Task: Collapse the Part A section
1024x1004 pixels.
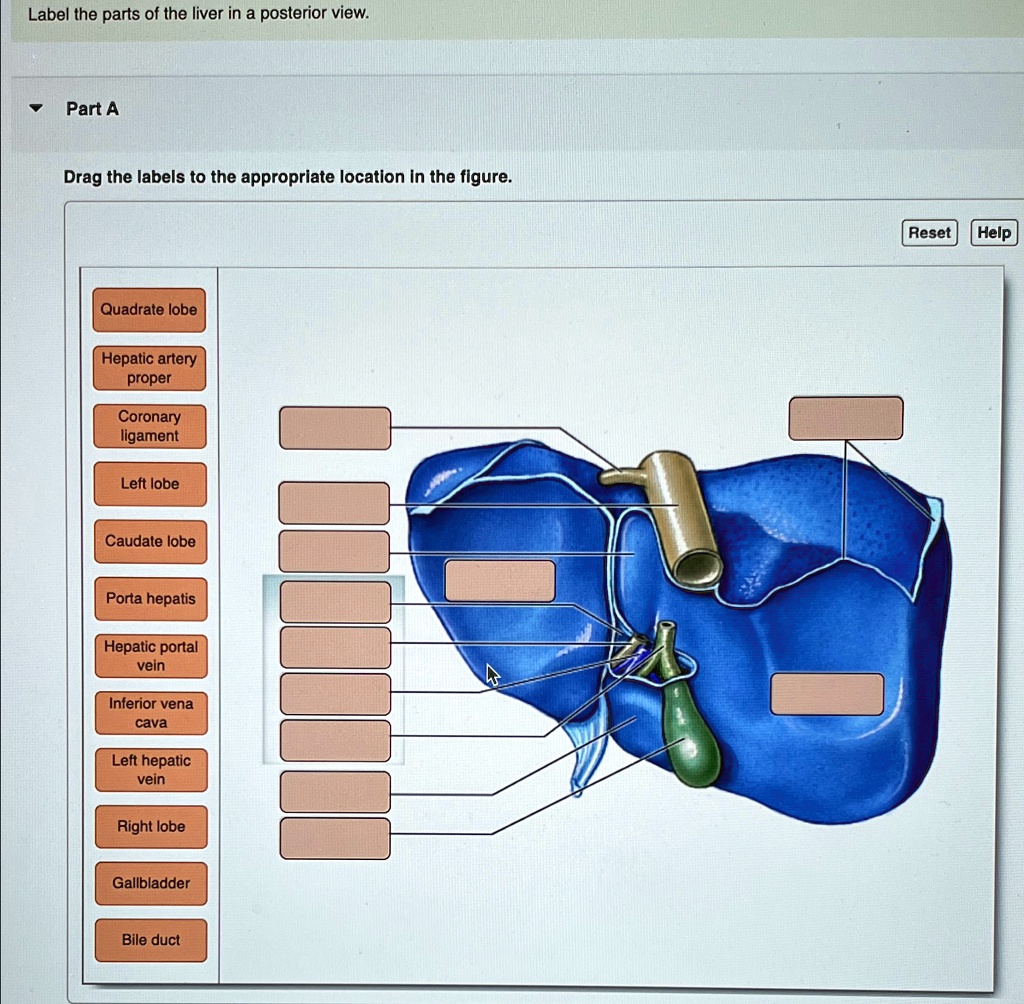Action: coord(33,109)
